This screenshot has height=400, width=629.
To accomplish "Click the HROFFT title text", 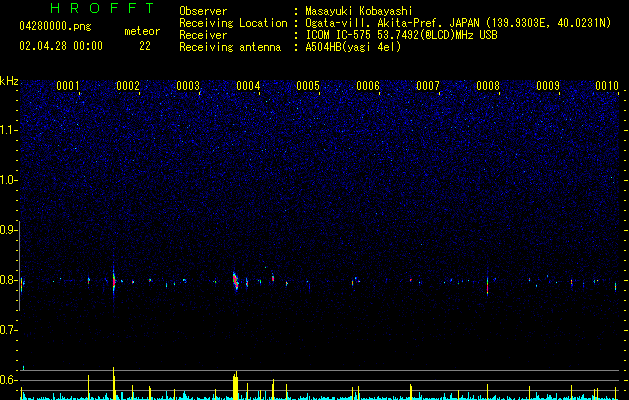I will pyautogui.click(x=103, y=8).
